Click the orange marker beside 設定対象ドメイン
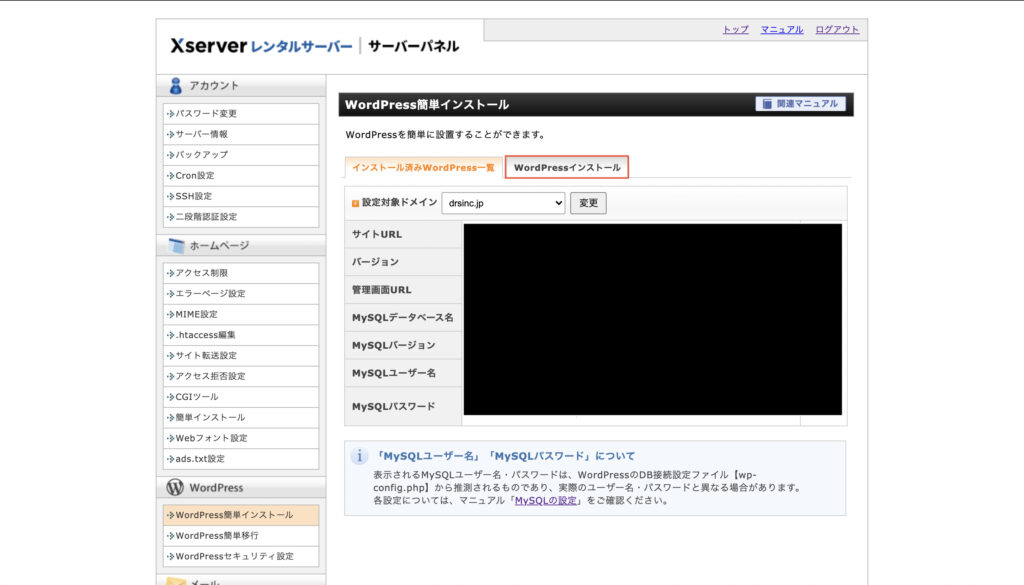 [355, 204]
